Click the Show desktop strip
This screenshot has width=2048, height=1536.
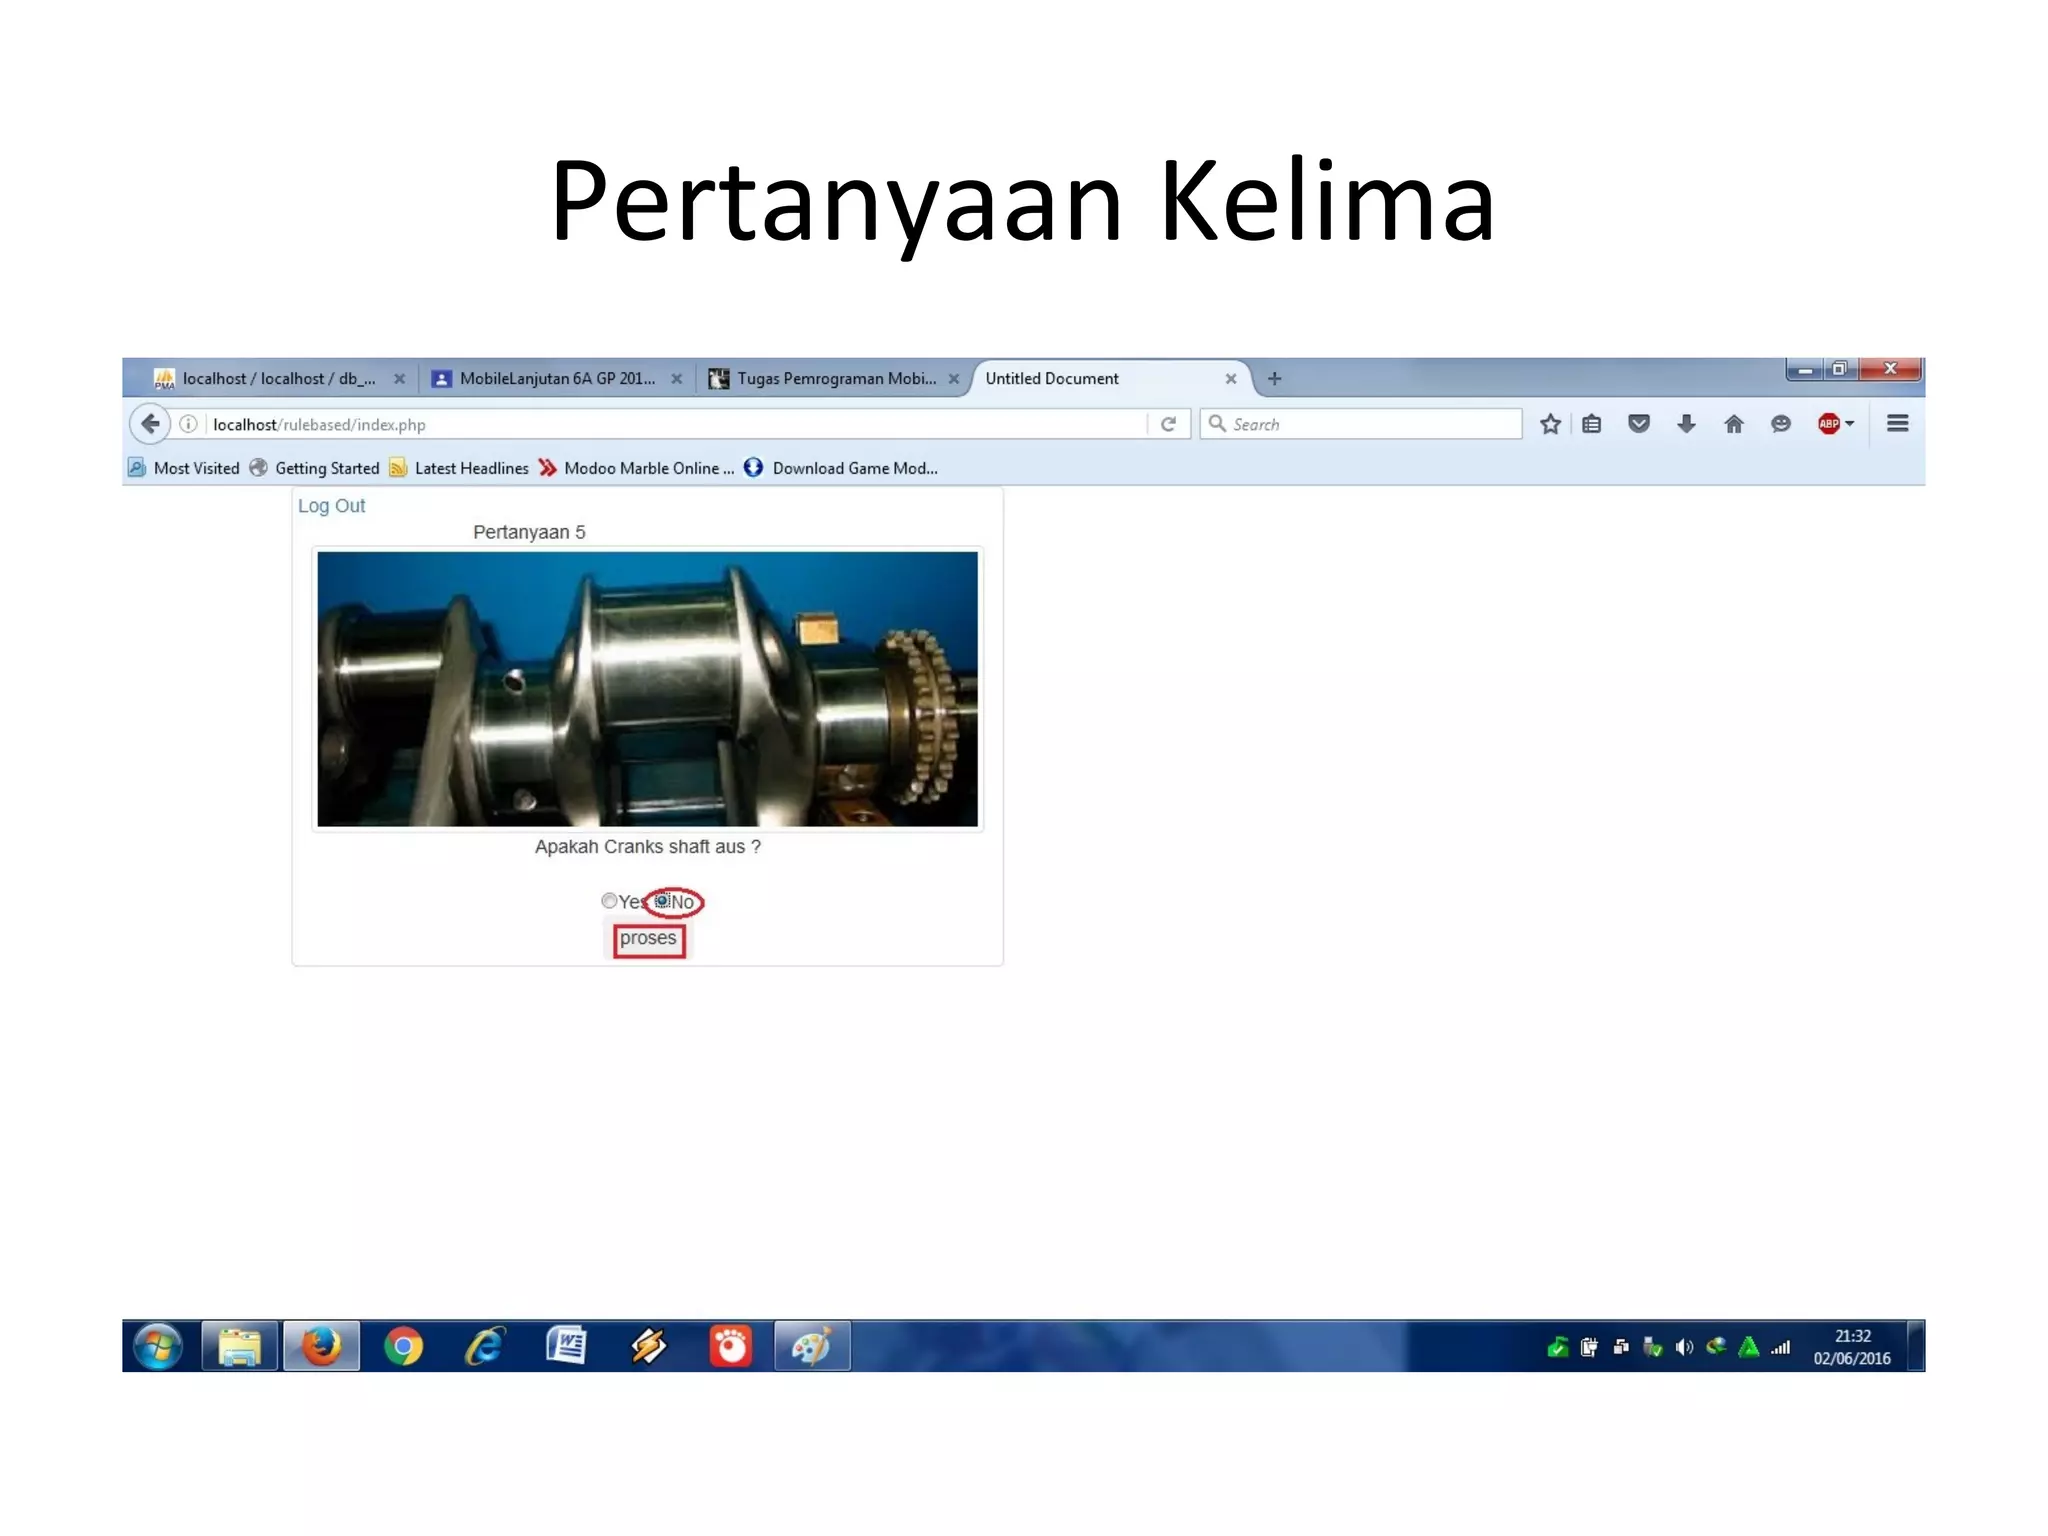coord(1915,1346)
